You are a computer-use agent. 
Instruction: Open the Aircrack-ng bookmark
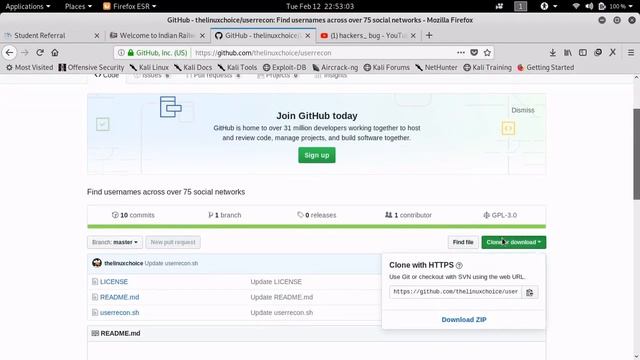coord(335,67)
